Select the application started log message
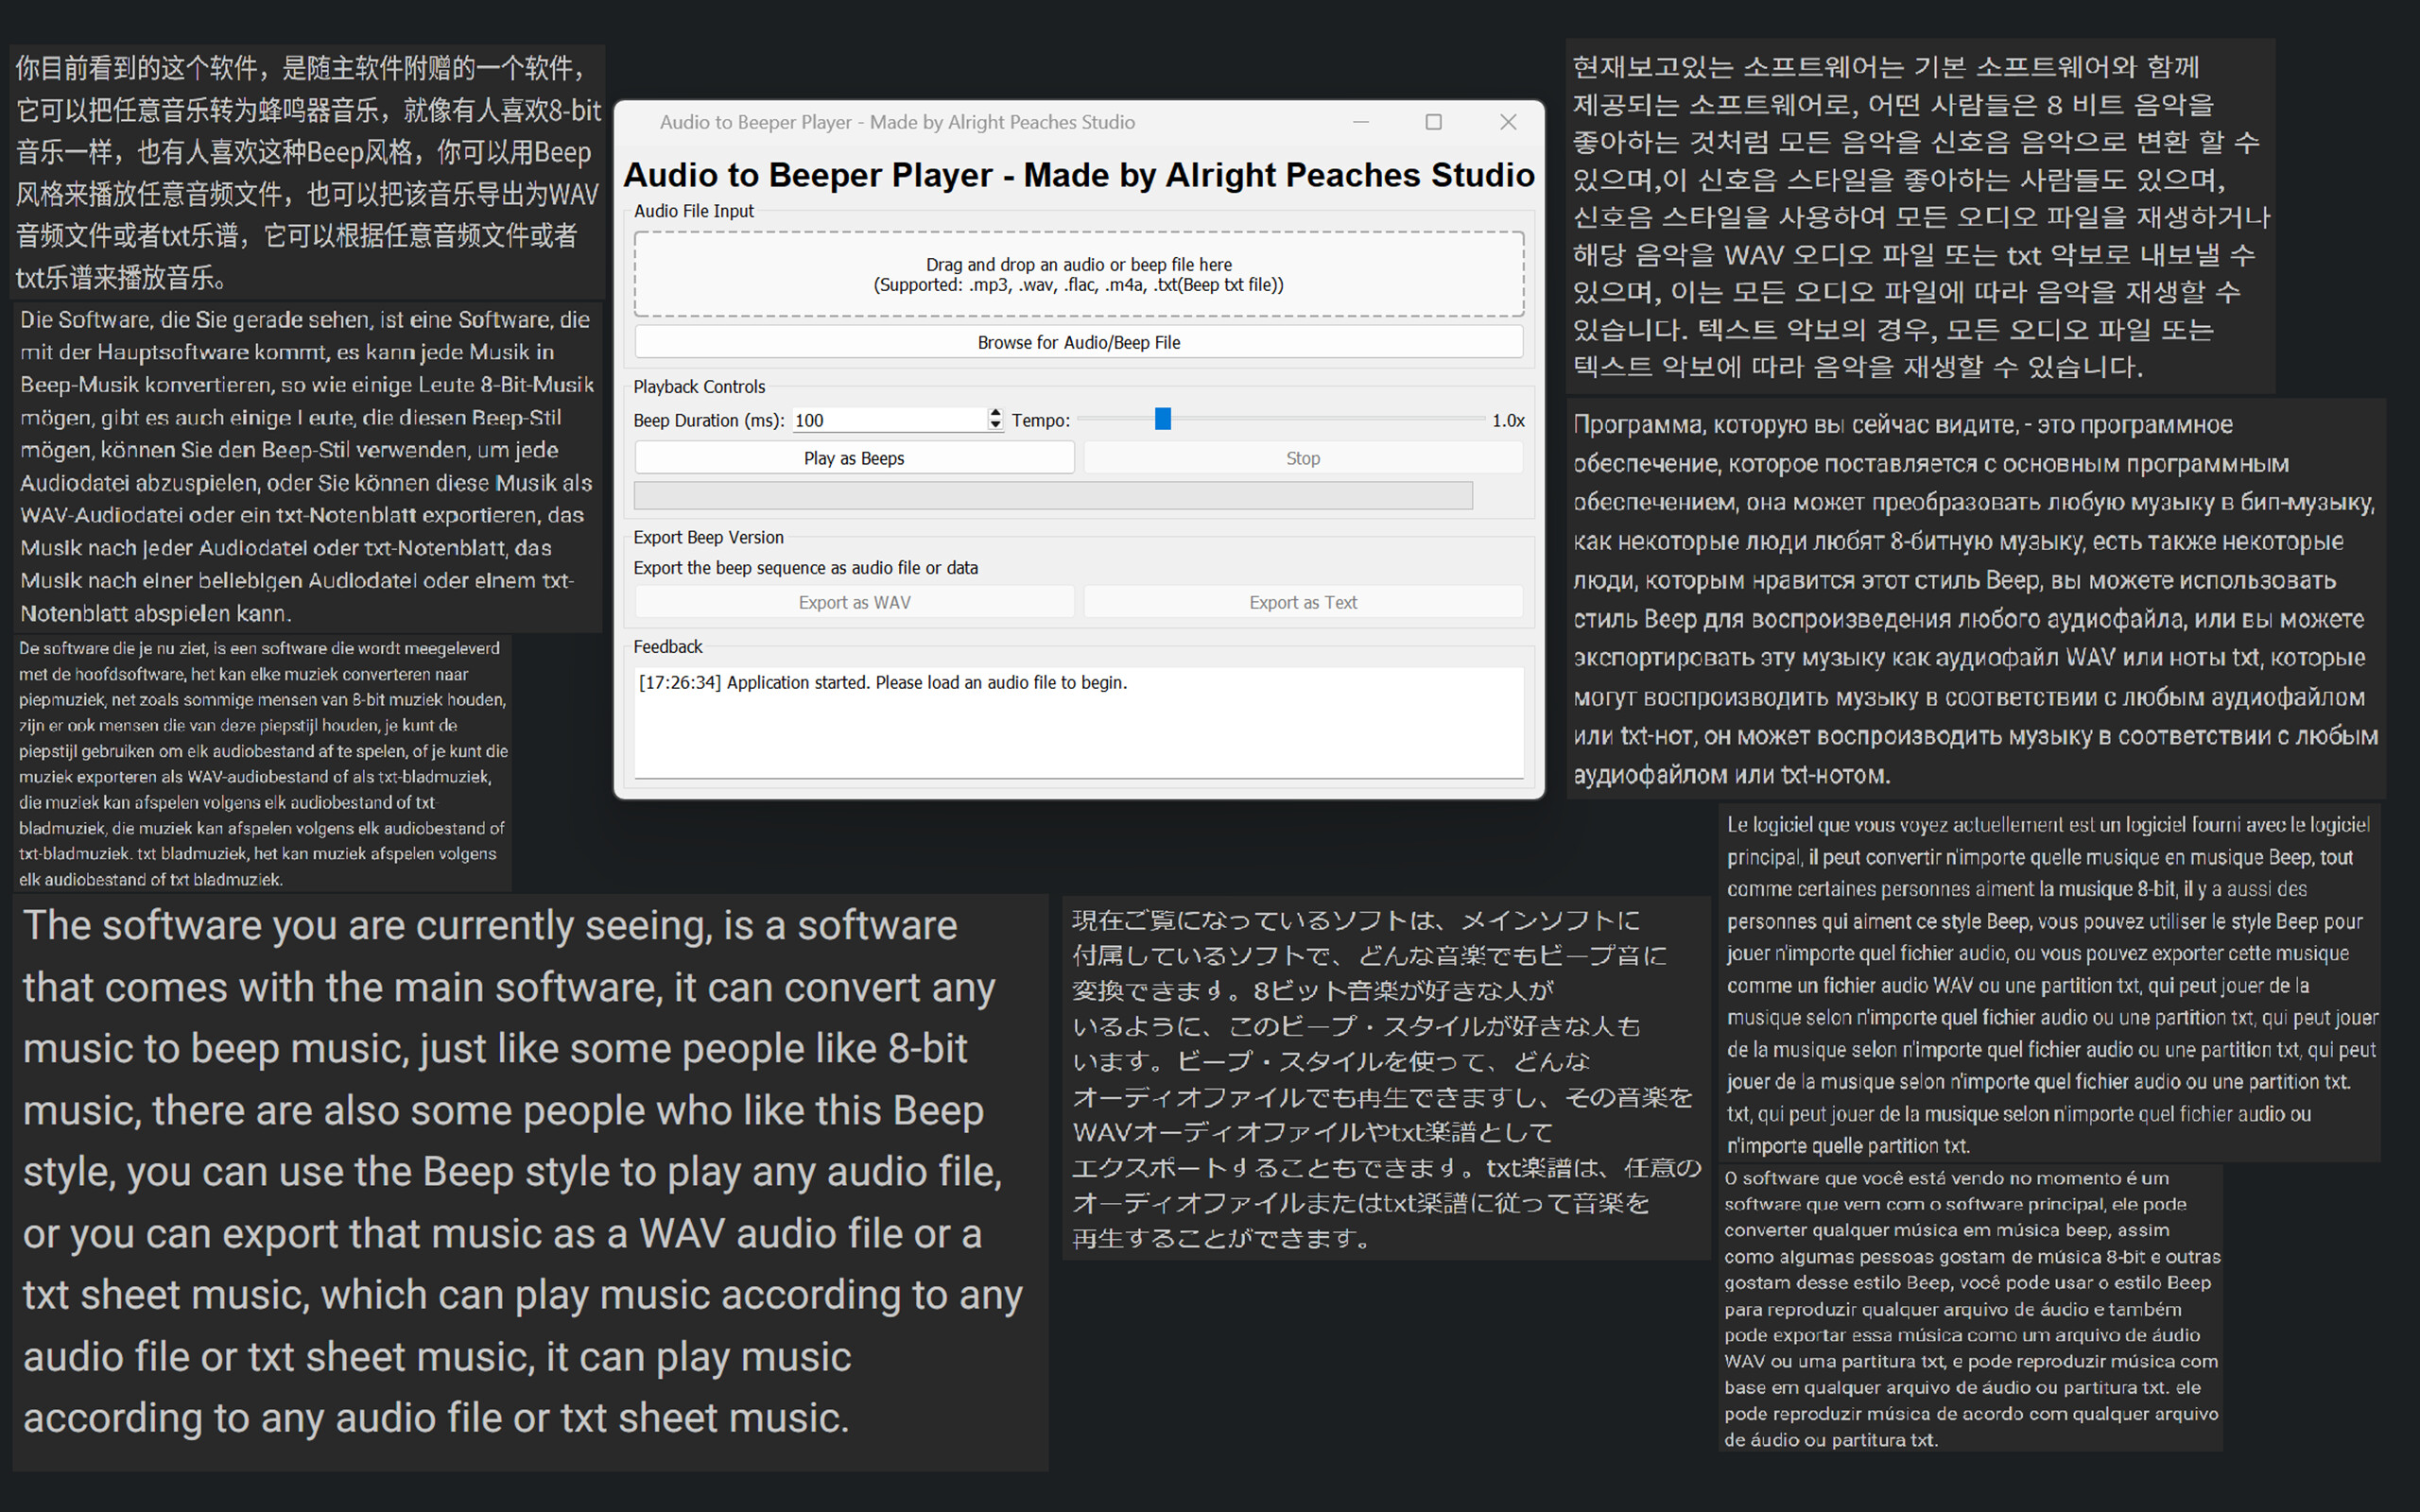Image resolution: width=2420 pixels, height=1512 pixels. (884, 682)
